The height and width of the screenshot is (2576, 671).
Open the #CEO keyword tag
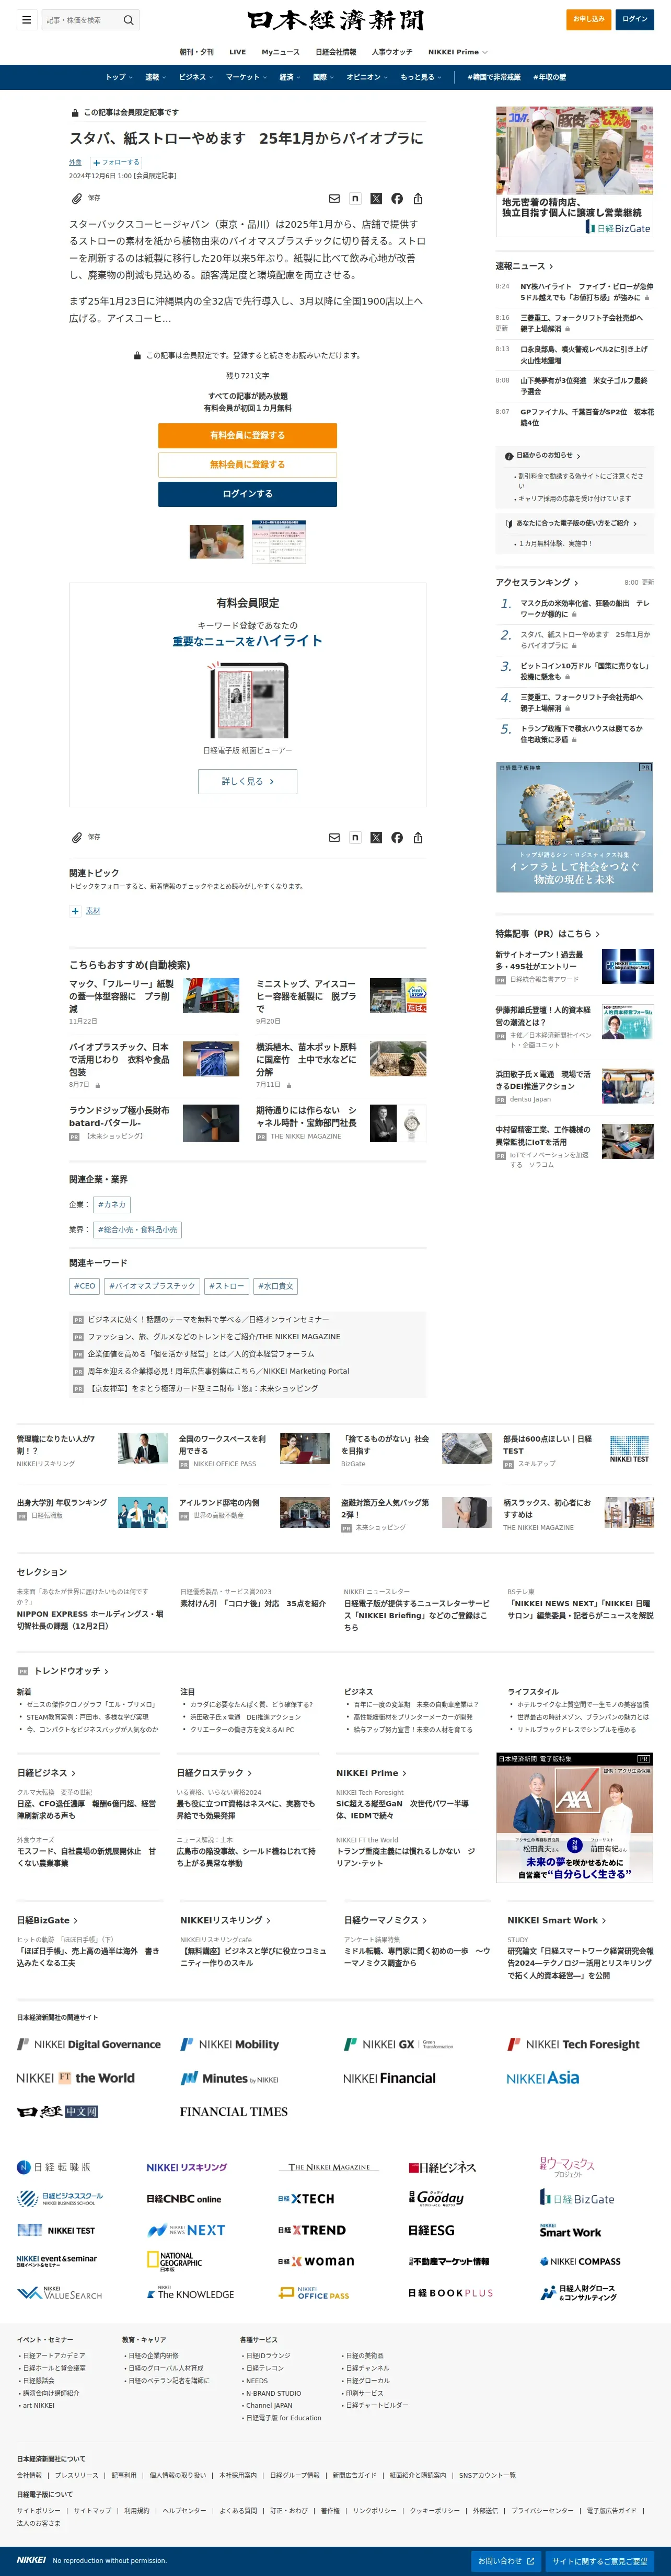[84, 1286]
